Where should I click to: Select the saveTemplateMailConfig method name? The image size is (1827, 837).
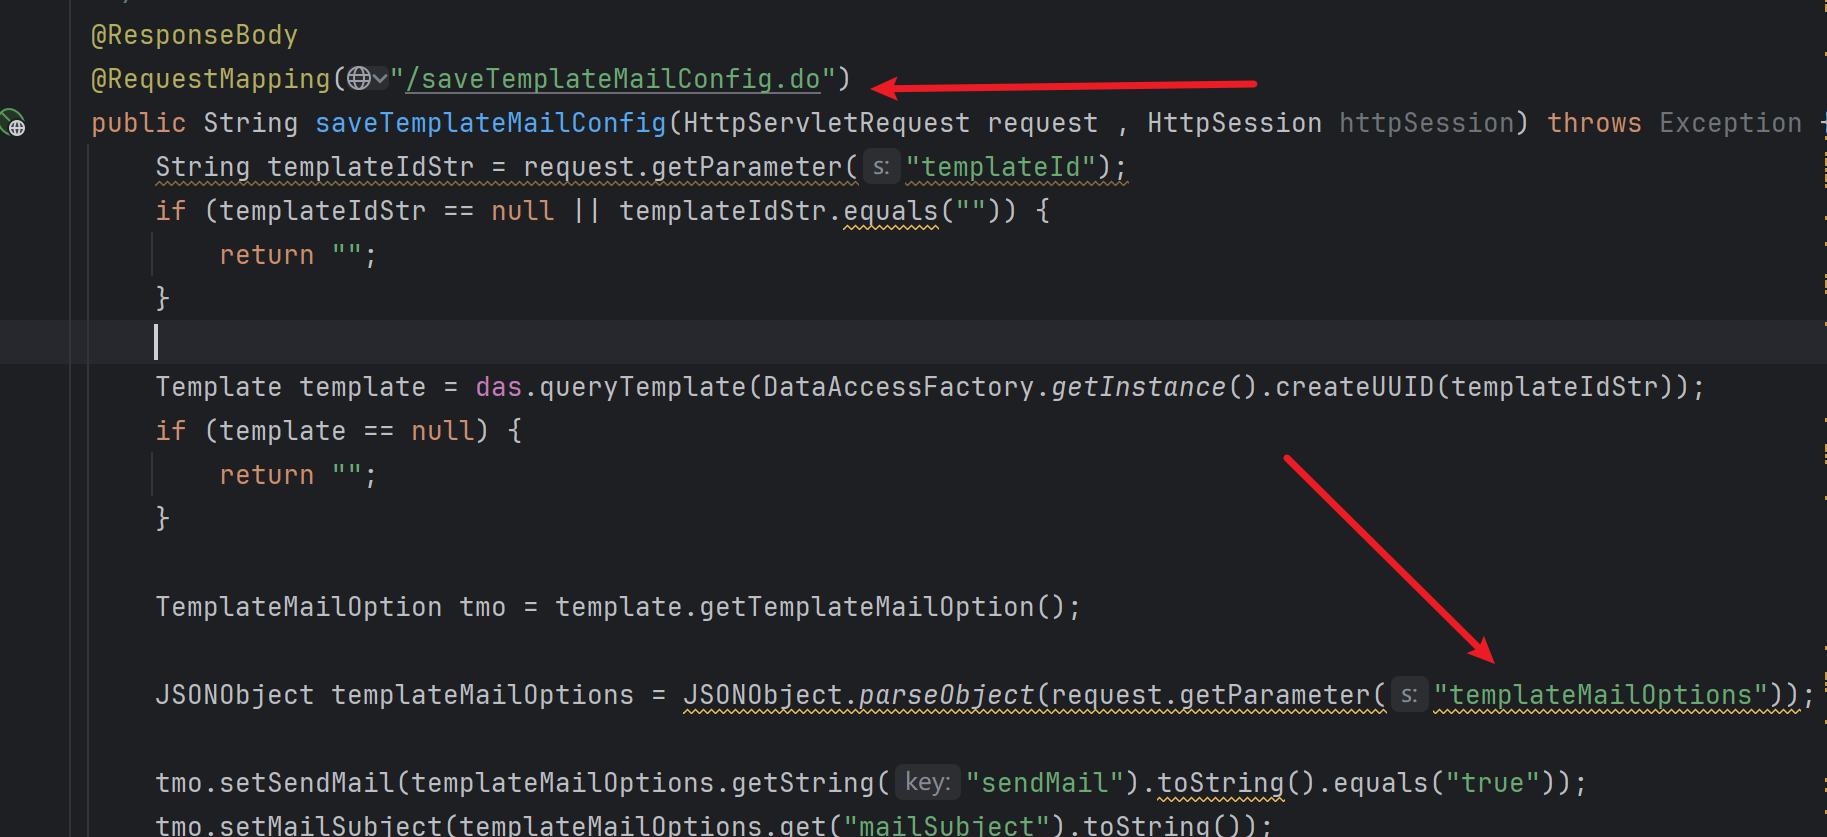tap(491, 123)
